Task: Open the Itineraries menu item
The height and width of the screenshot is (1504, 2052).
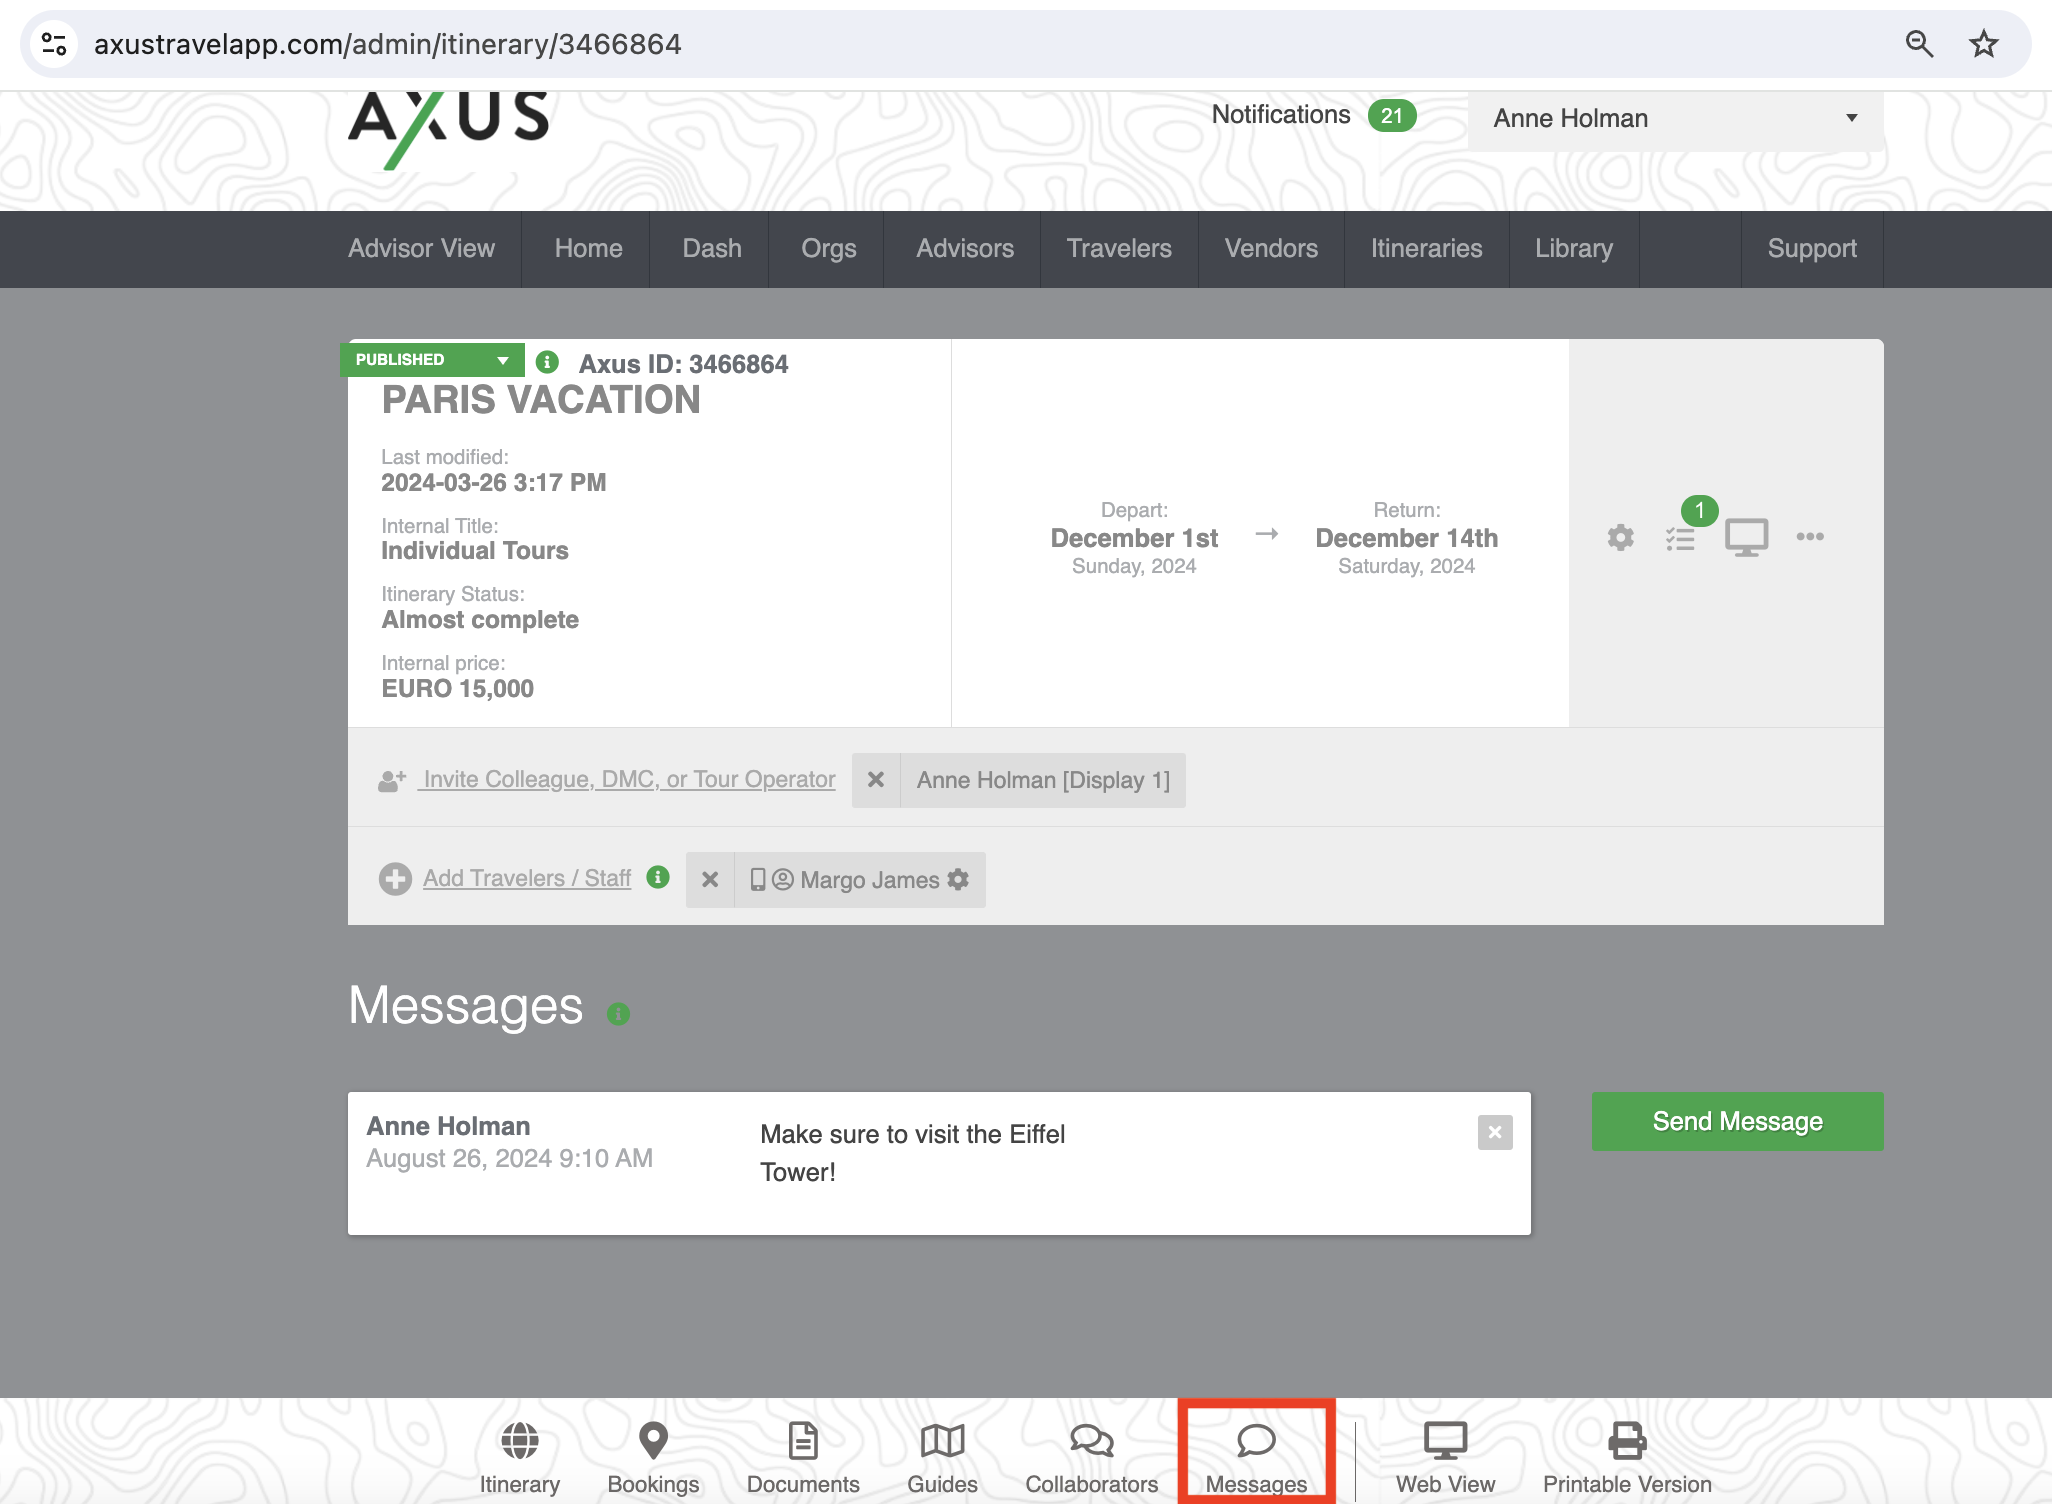Action: click(x=1427, y=249)
